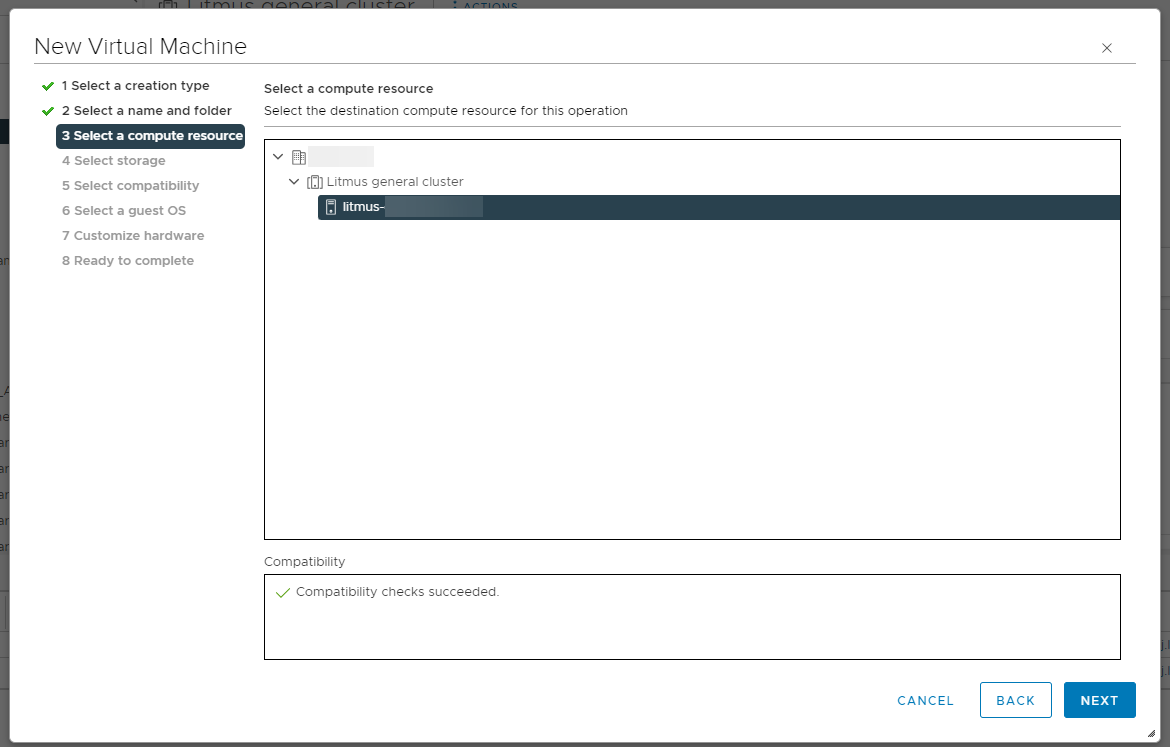Screen dimensions: 1170x747
Task: Click the green checkmark beside step 1
Action: tap(48, 85)
